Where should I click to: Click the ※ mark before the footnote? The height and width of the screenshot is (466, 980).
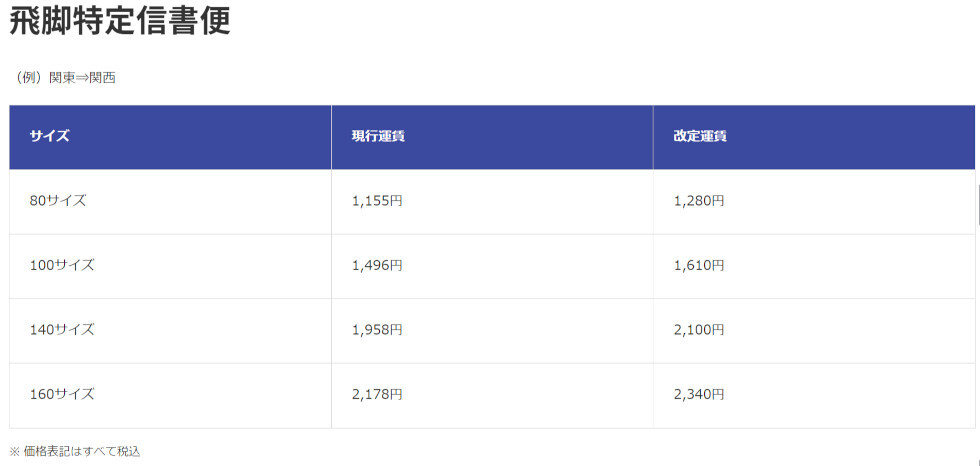click(14, 451)
